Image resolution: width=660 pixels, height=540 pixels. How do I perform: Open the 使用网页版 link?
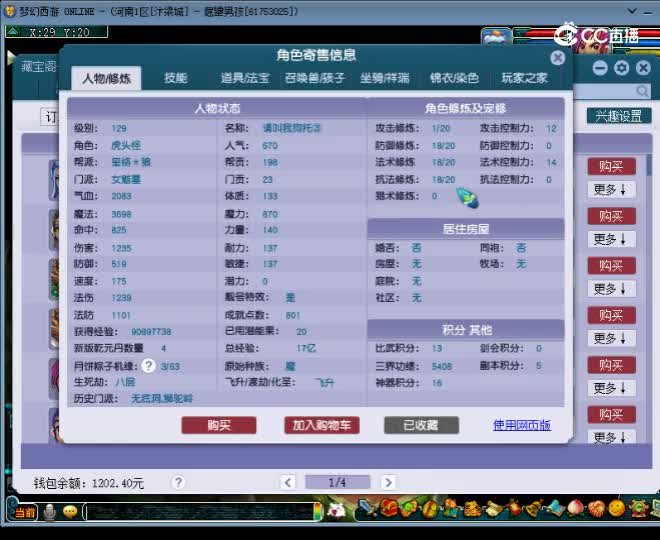522,425
